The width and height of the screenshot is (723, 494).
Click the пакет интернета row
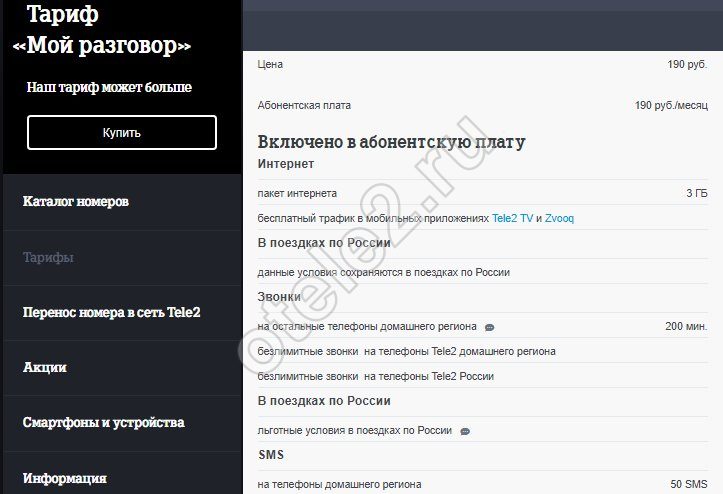click(482, 193)
